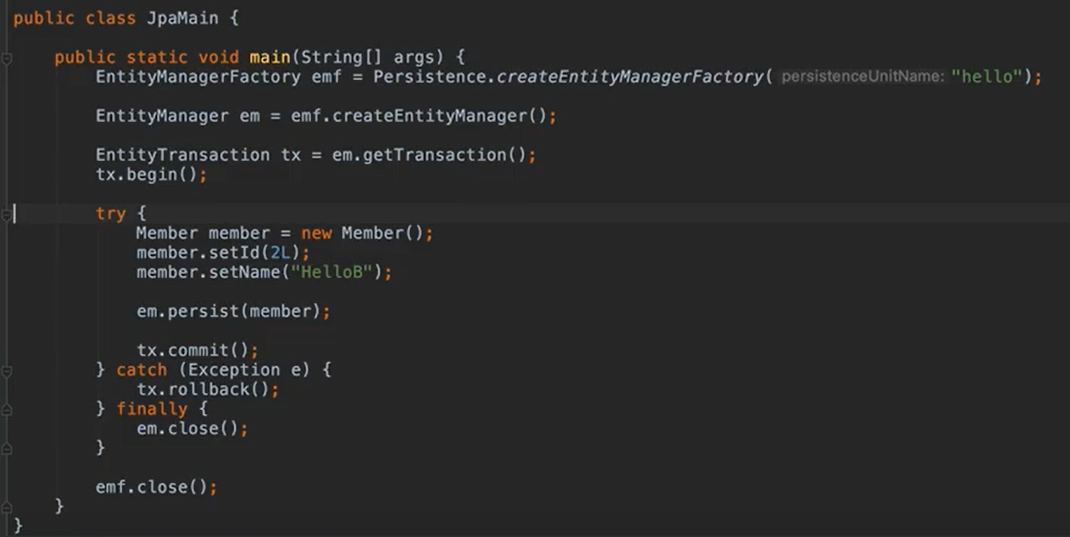Click the italic createEntityManagerFactory method call
Viewport: 1070px width, 537px height.
(630, 77)
